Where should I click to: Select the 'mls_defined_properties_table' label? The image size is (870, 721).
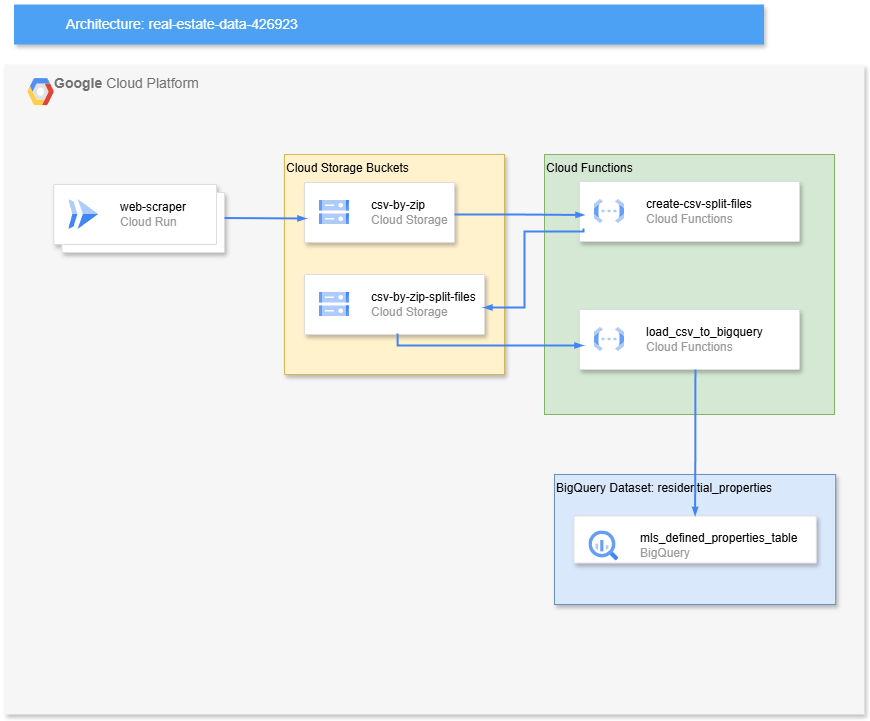(719, 538)
